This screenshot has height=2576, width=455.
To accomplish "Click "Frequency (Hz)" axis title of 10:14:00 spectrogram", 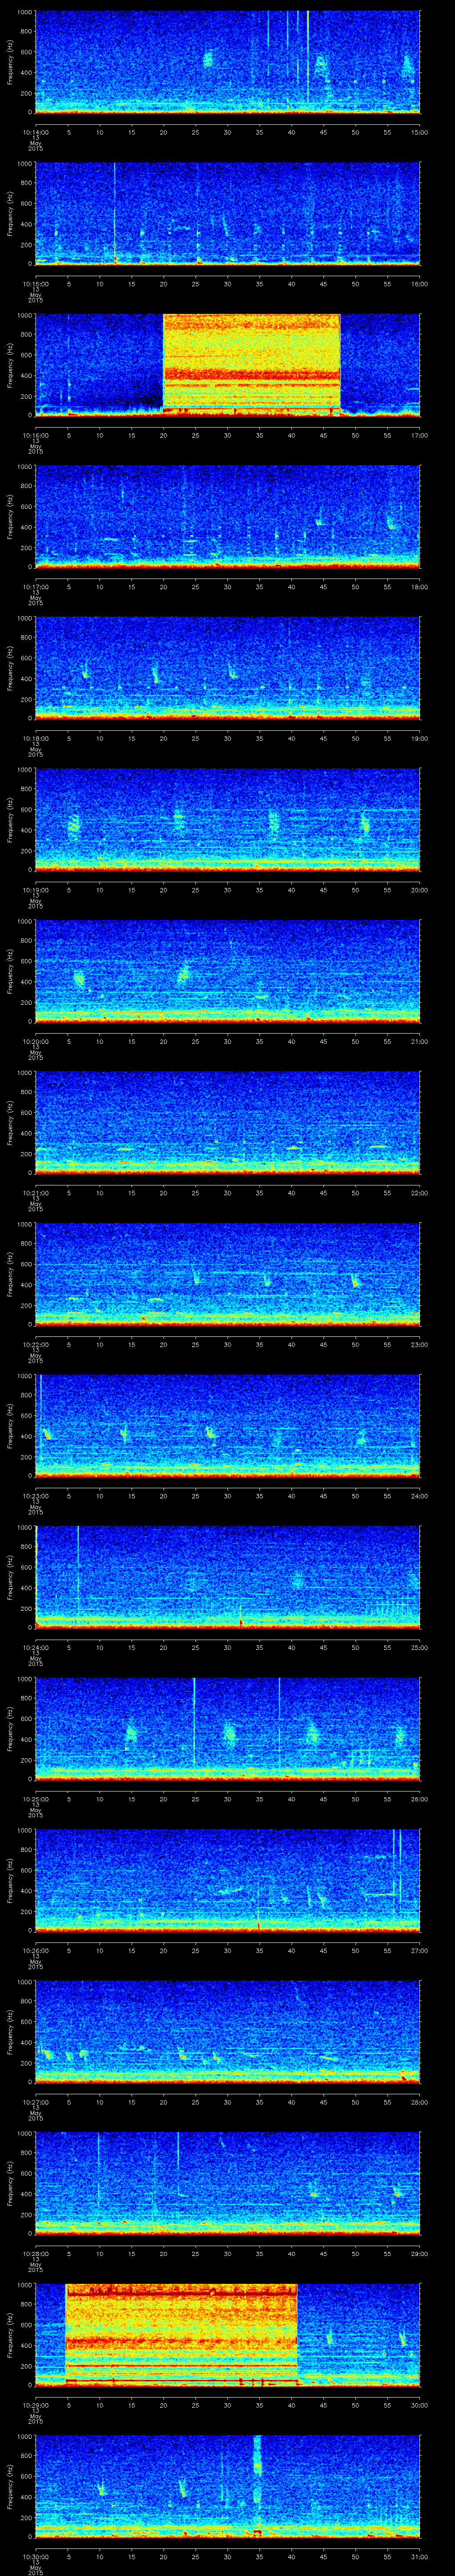I will 10,62.
